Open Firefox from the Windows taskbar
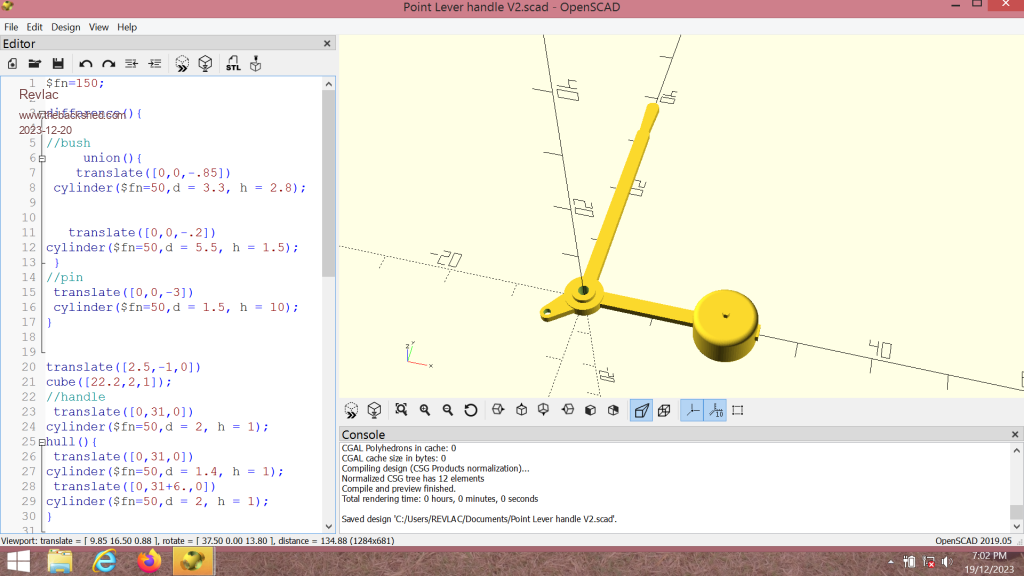This screenshot has width=1024, height=576. coord(150,561)
